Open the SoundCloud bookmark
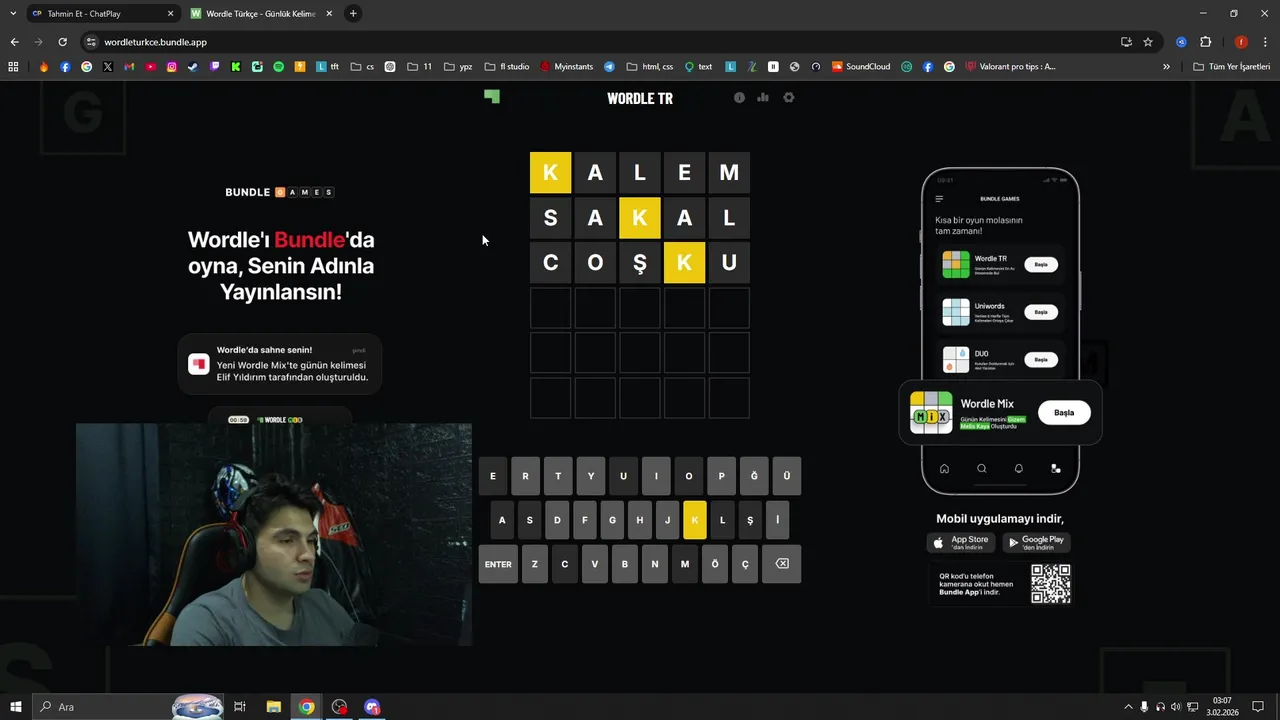 click(861, 67)
